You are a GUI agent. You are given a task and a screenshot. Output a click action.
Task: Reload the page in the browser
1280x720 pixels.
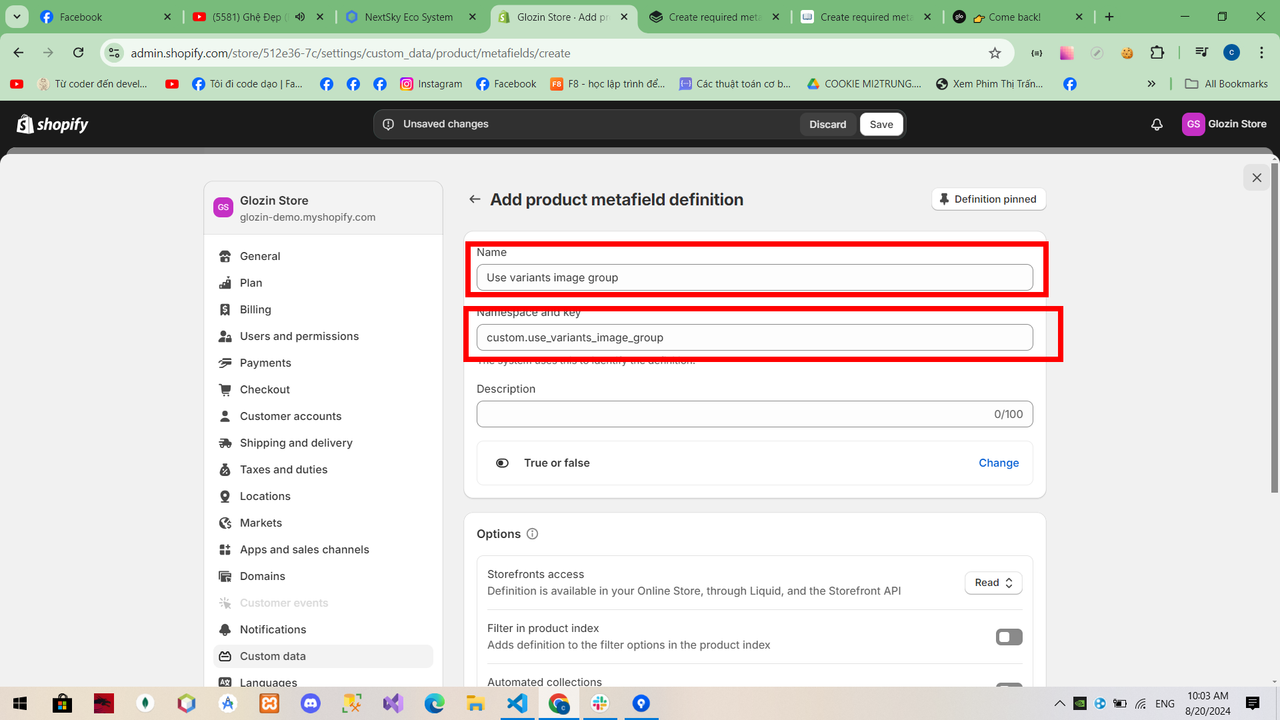78,53
